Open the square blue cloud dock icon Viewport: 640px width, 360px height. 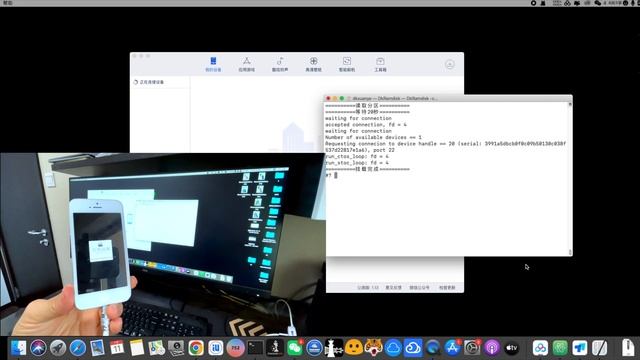coord(413,348)
